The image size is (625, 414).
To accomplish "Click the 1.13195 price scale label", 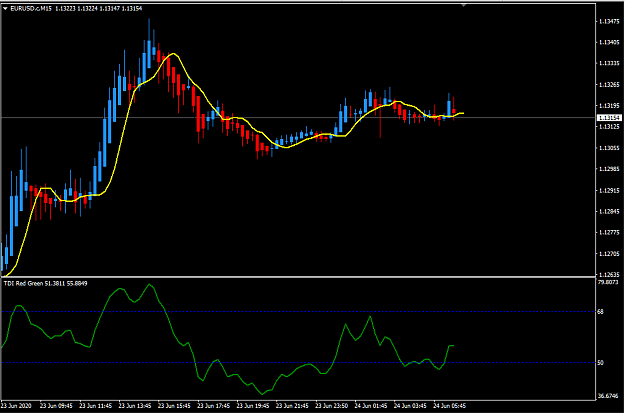I will [x=609, y=106].
